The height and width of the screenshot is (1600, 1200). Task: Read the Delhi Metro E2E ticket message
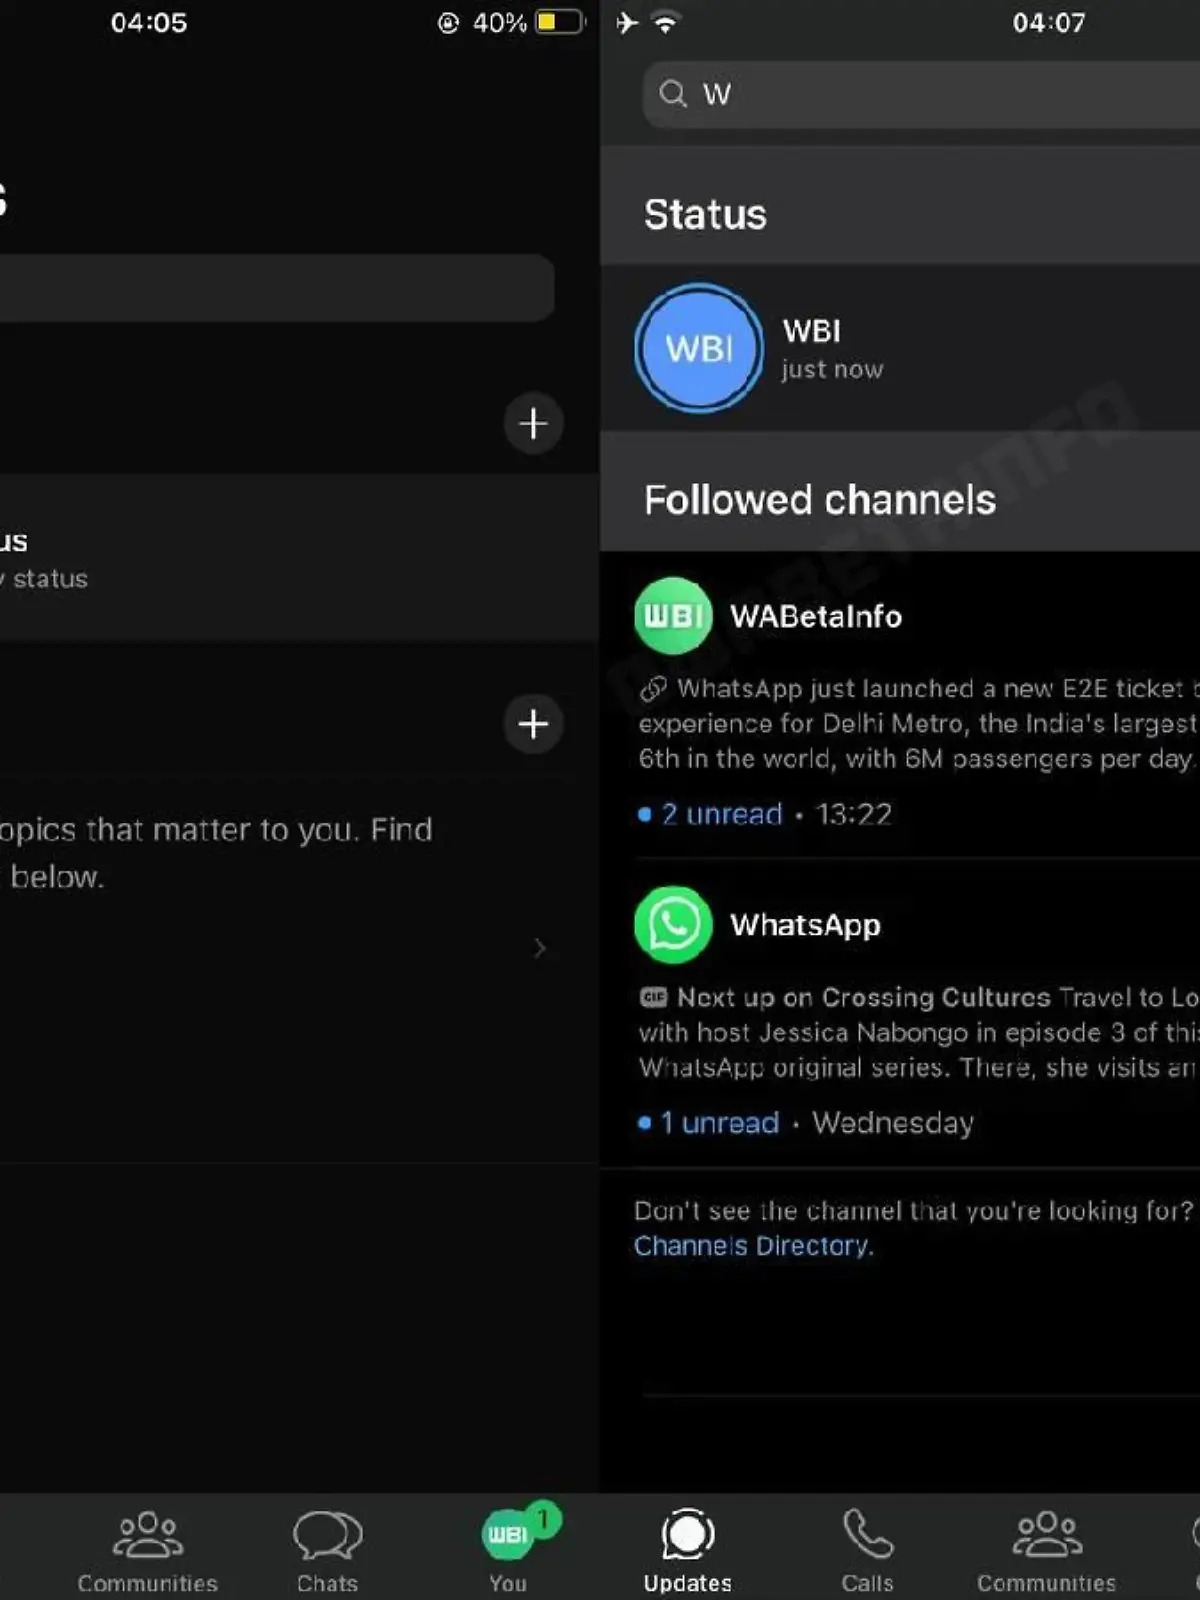[918, 723]
